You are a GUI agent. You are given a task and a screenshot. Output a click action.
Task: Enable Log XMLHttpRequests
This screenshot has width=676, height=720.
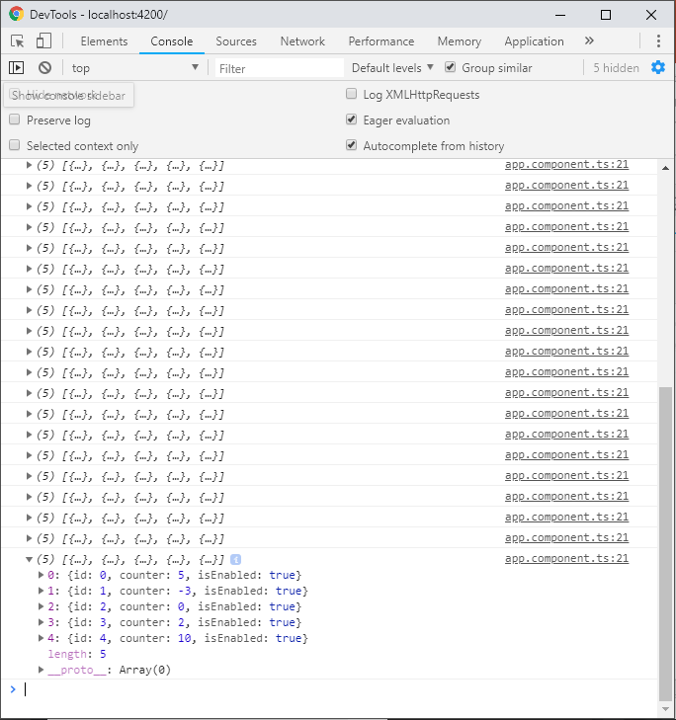tap(351, 94)
